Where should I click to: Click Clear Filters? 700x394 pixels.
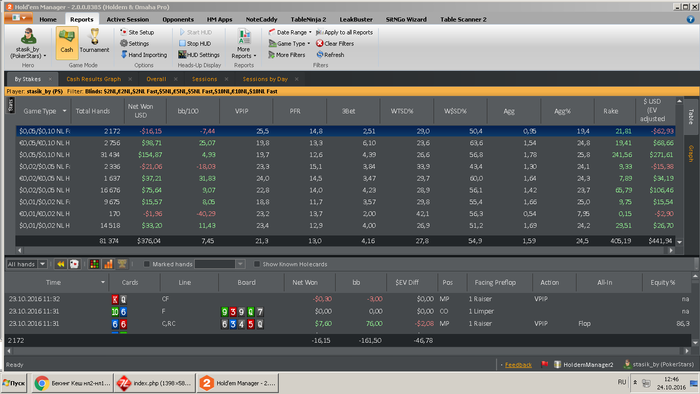pos(335,43)
